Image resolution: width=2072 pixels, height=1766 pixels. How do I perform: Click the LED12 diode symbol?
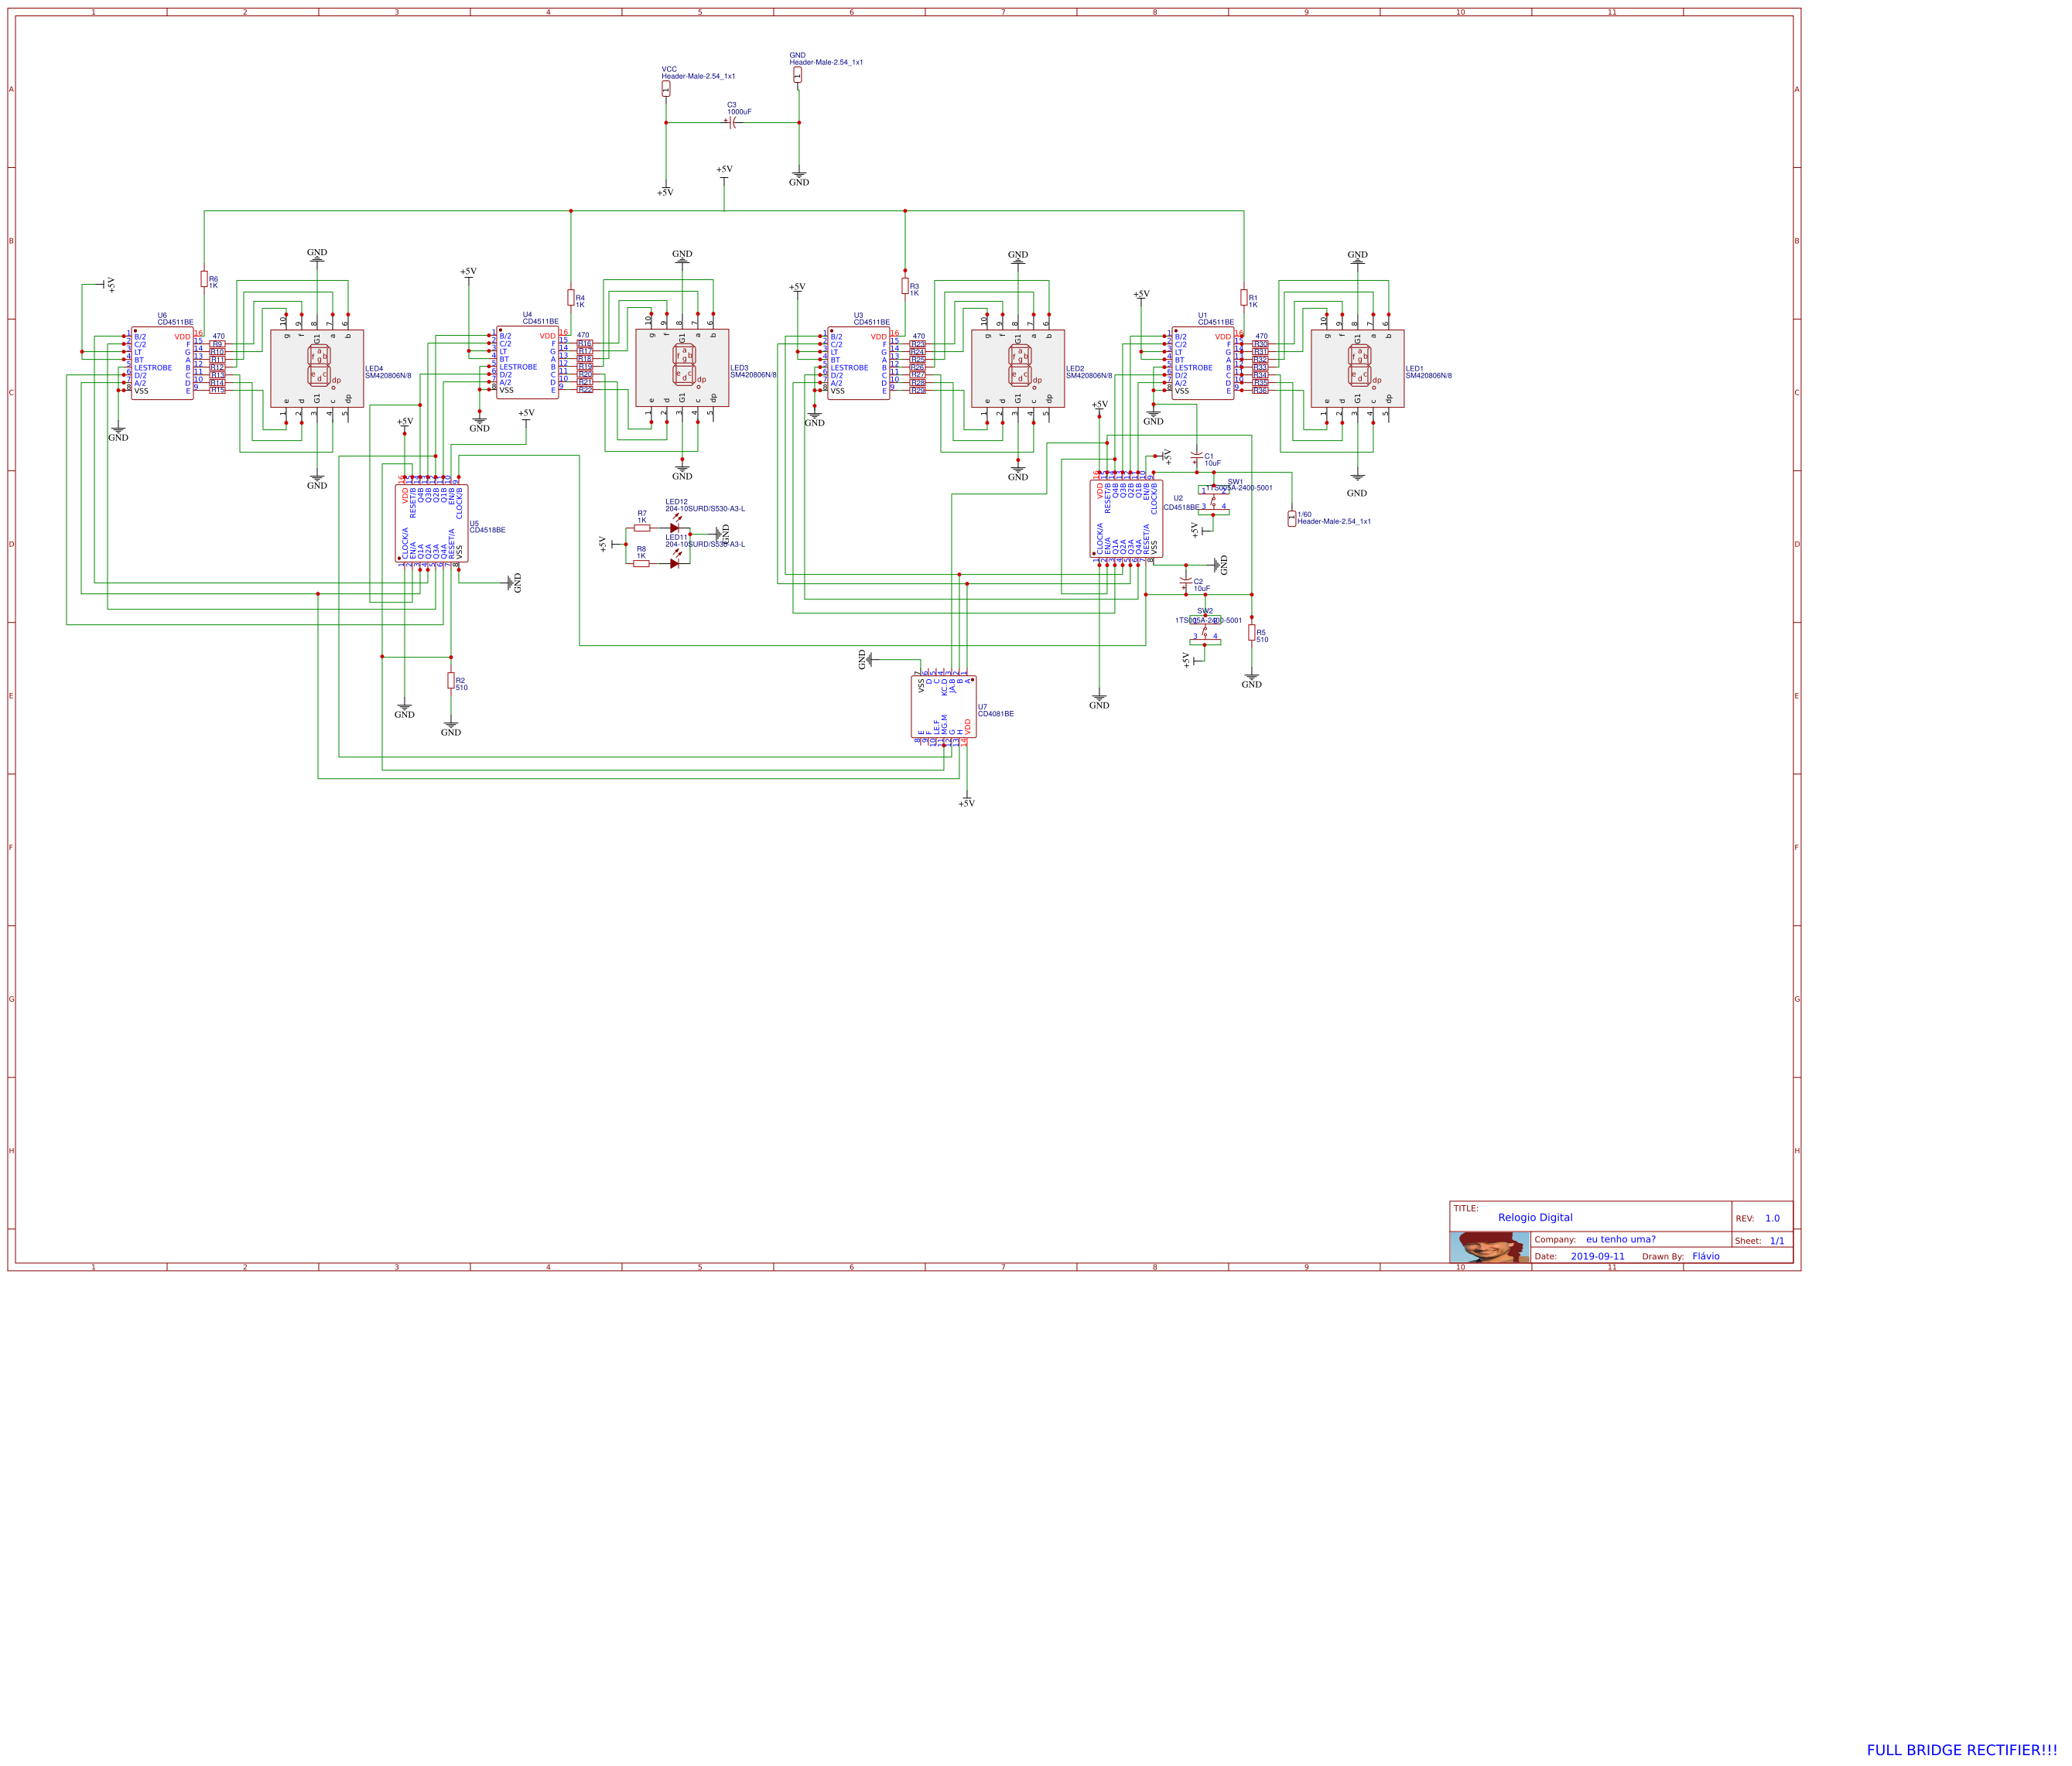click(675, 527)
